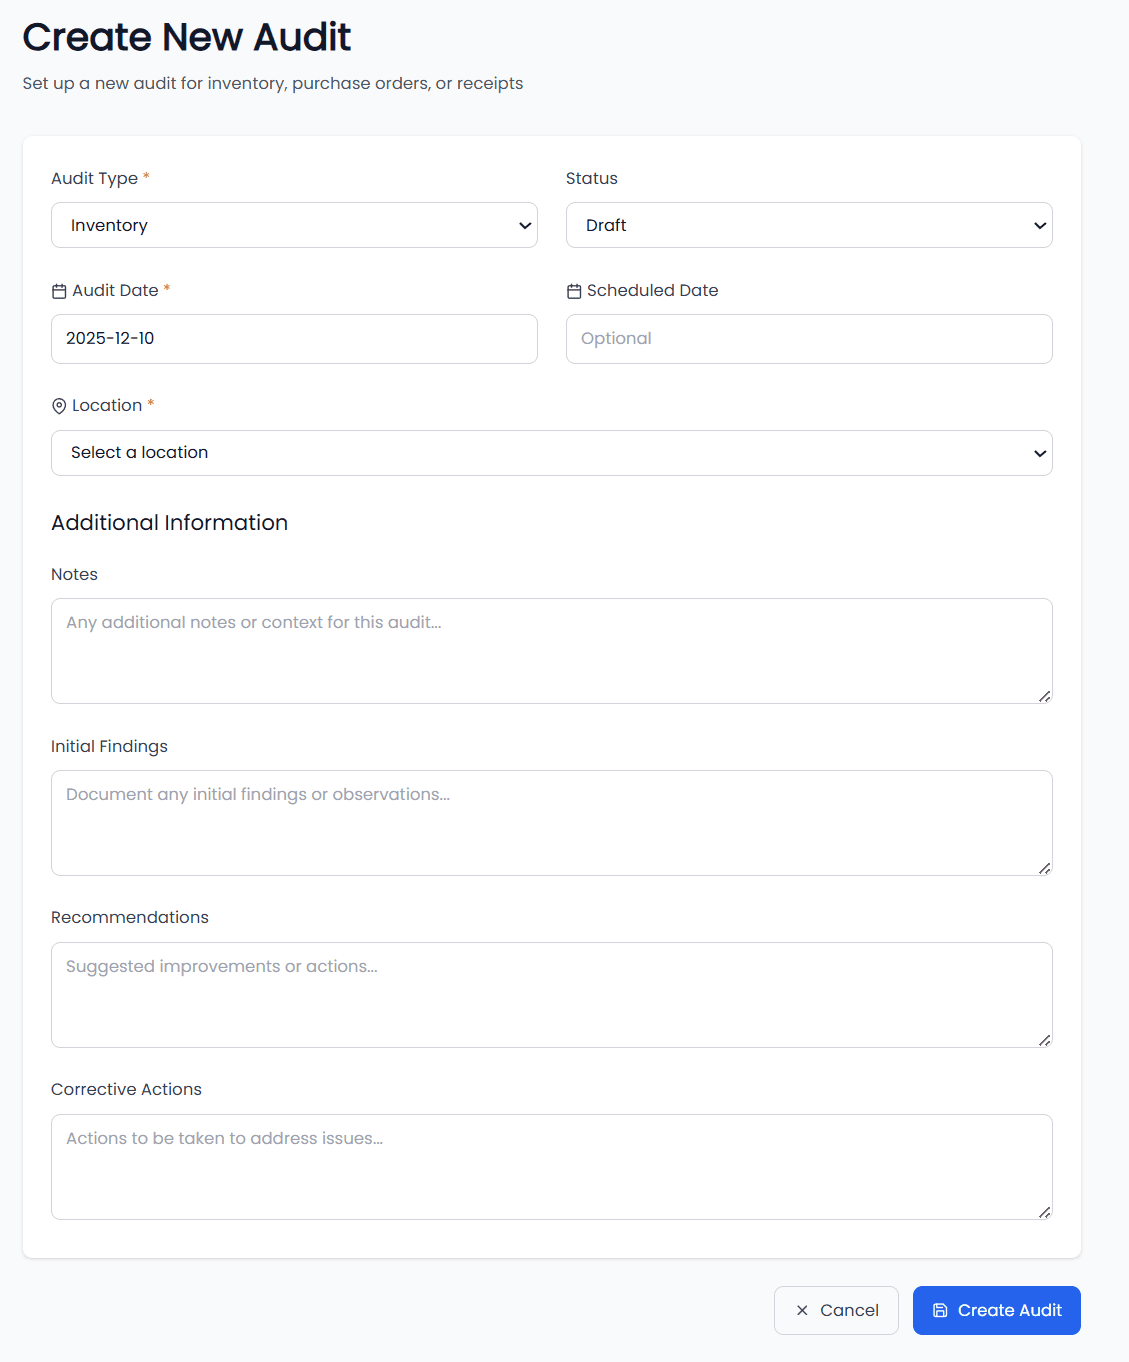Open the Audit Type dropdown
Viewport: 1129px width, 1362px height.
point(294,225)
